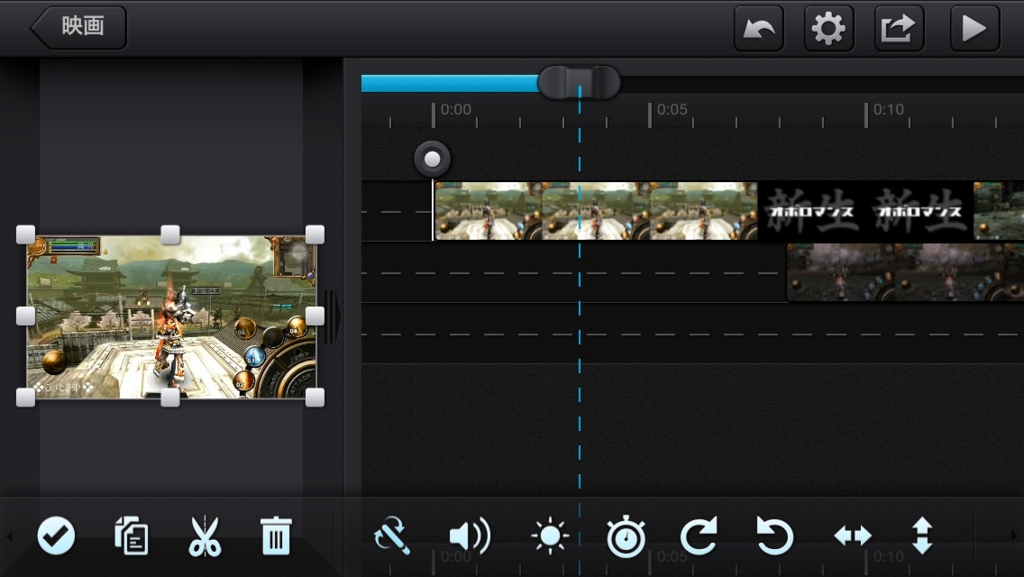The image size is (1024, 577).
Task: Open the color/effect edit tool icon
Action: coord(392,536)
